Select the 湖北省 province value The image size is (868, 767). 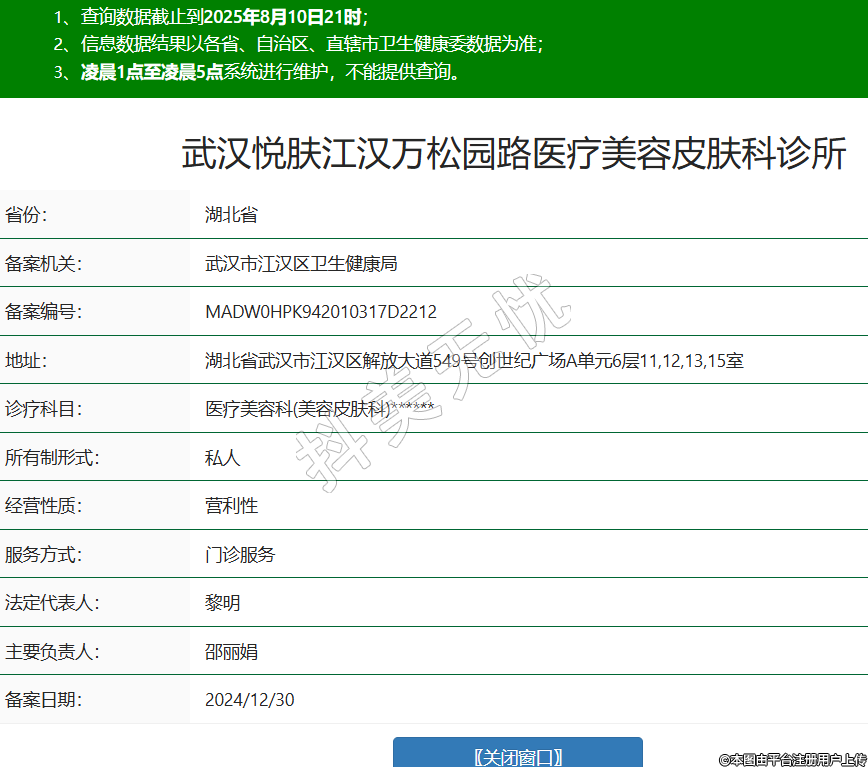[231, 215]
